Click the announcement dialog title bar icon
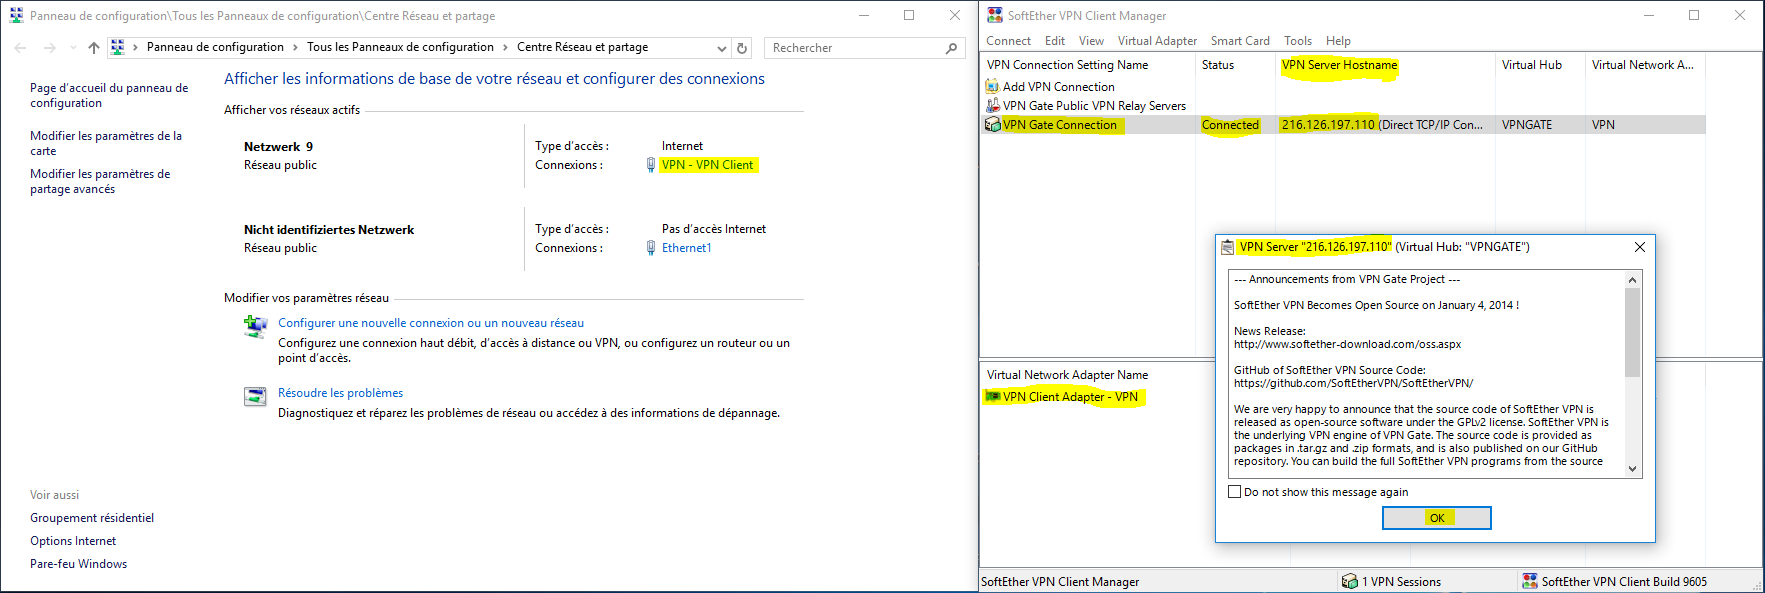Image resolution: width=1765 pixels, height=593 pixels. coord(1227,247)
